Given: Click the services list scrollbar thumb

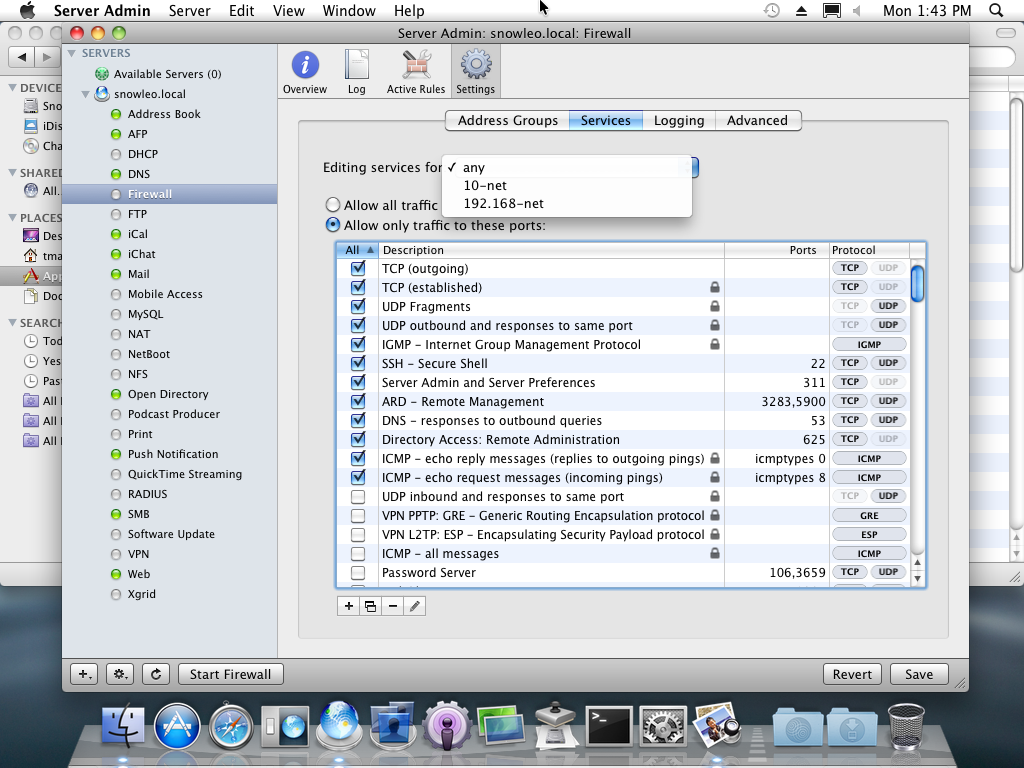Looking at the screenshot, I should [x=918, y=283].
